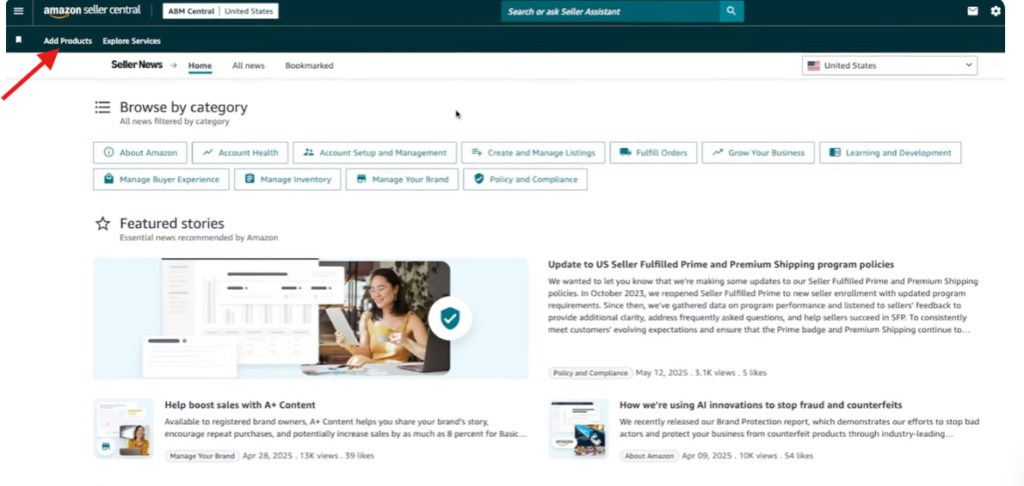Filter by Manage Your Brand category
The width and height of the screenshot is (1024, 486).
pyautogui.click(x=402, y=179)
